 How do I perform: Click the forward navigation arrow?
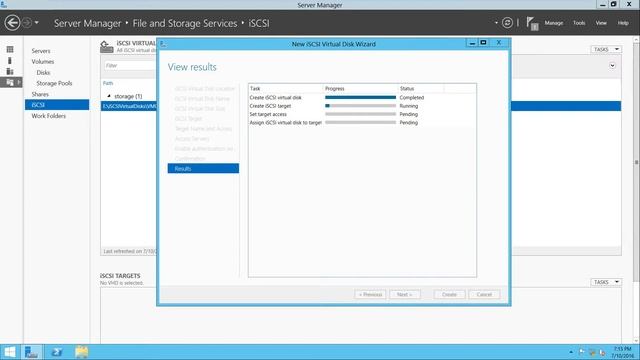click(x=27, y=23)
